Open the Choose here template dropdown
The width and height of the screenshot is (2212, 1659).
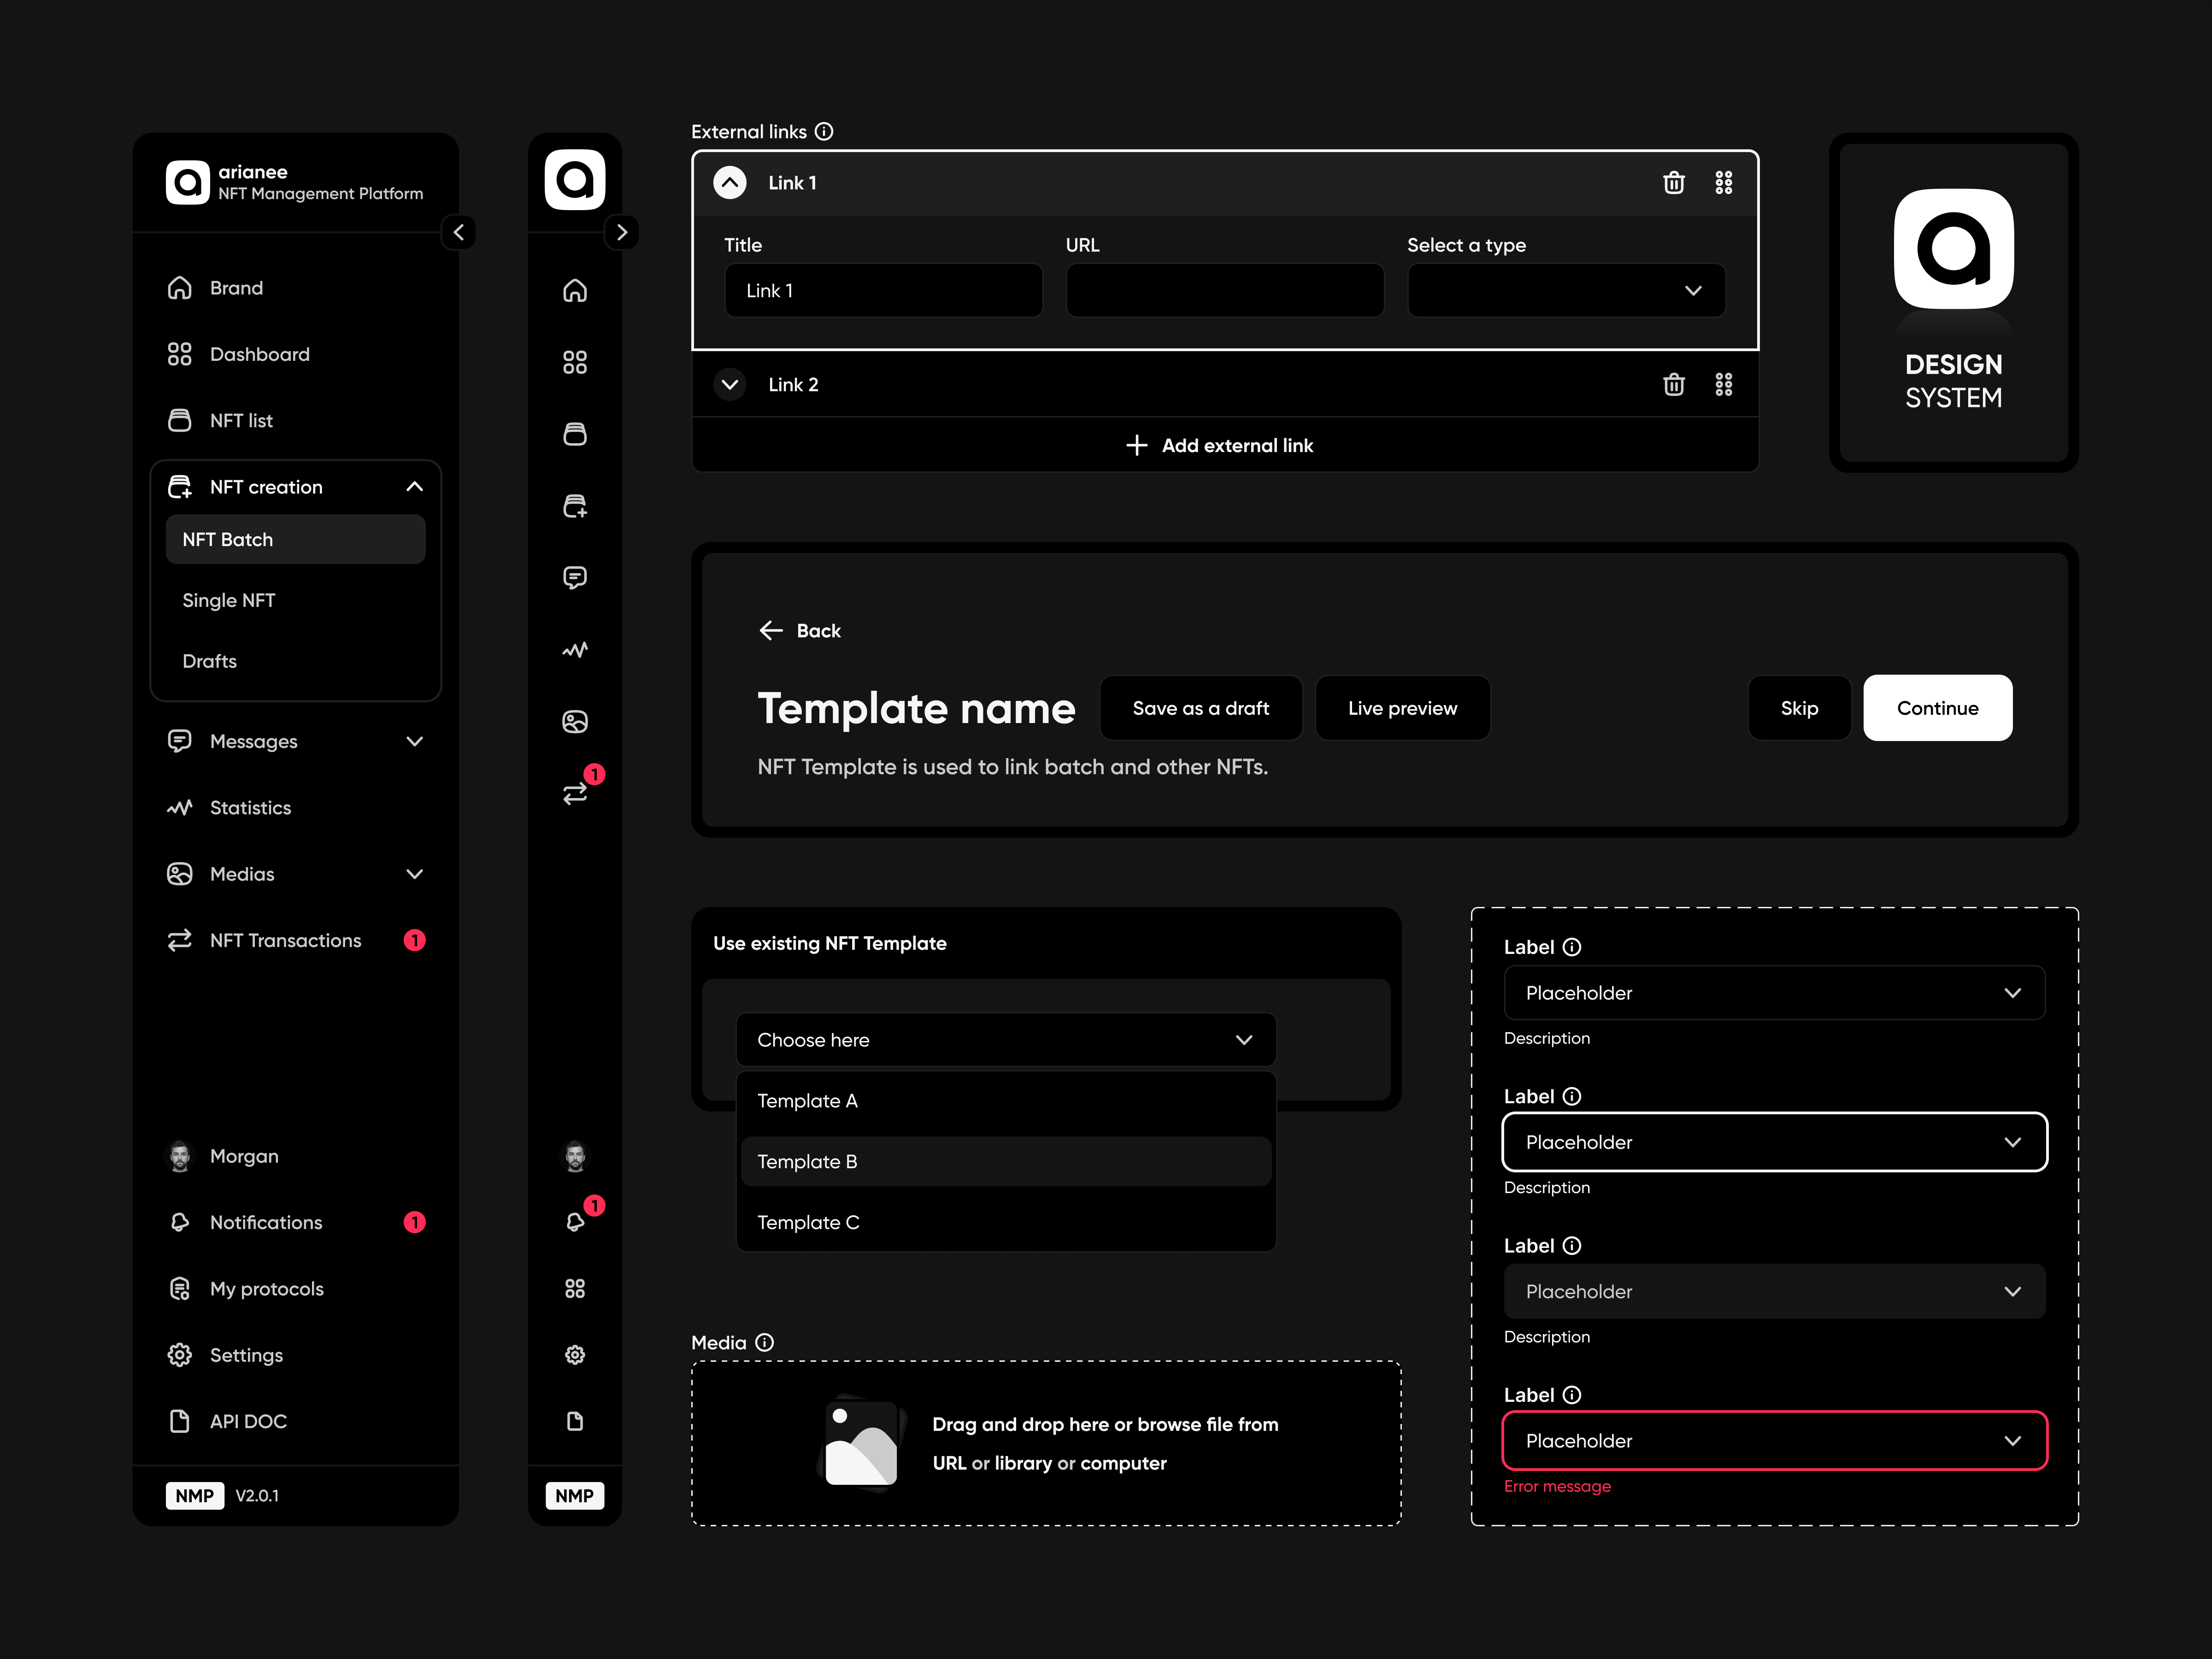(1005, 1040)
